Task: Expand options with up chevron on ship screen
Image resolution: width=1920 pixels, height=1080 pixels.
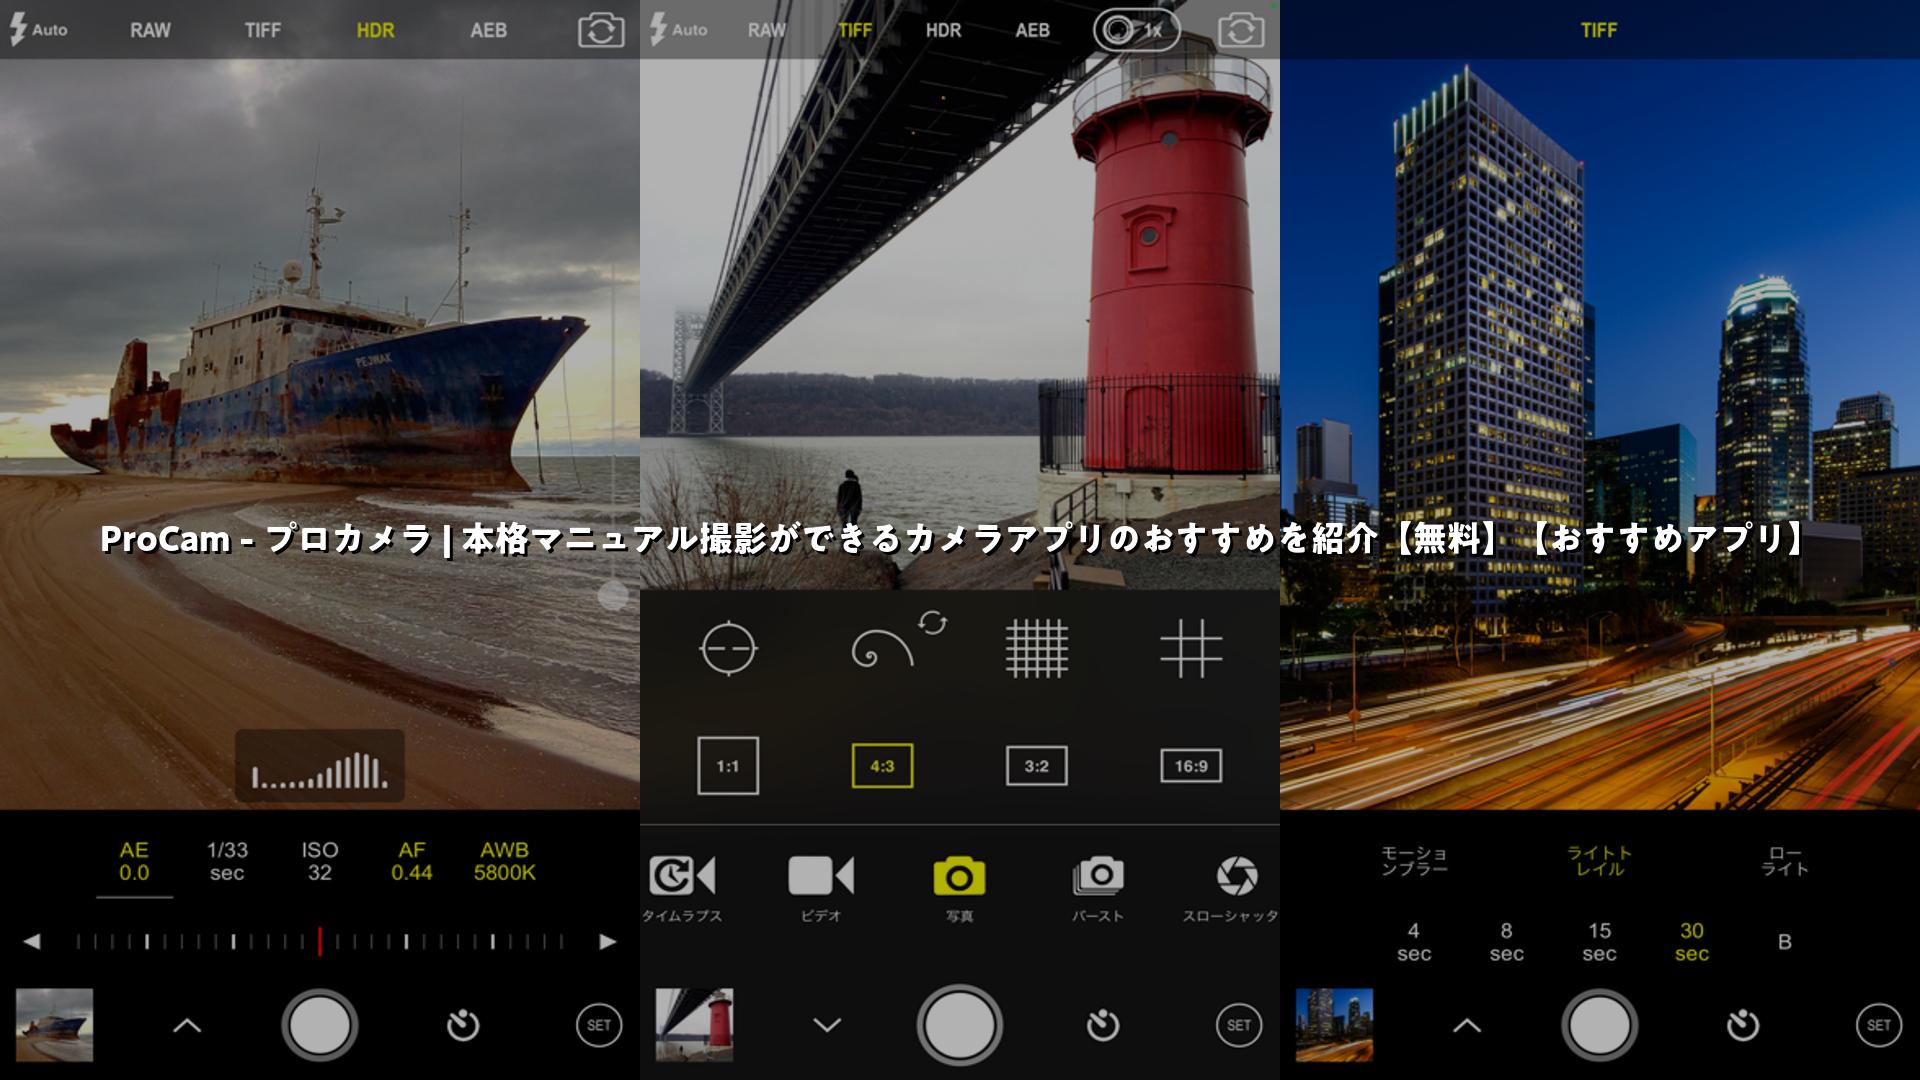Action: click(187, 1025)
